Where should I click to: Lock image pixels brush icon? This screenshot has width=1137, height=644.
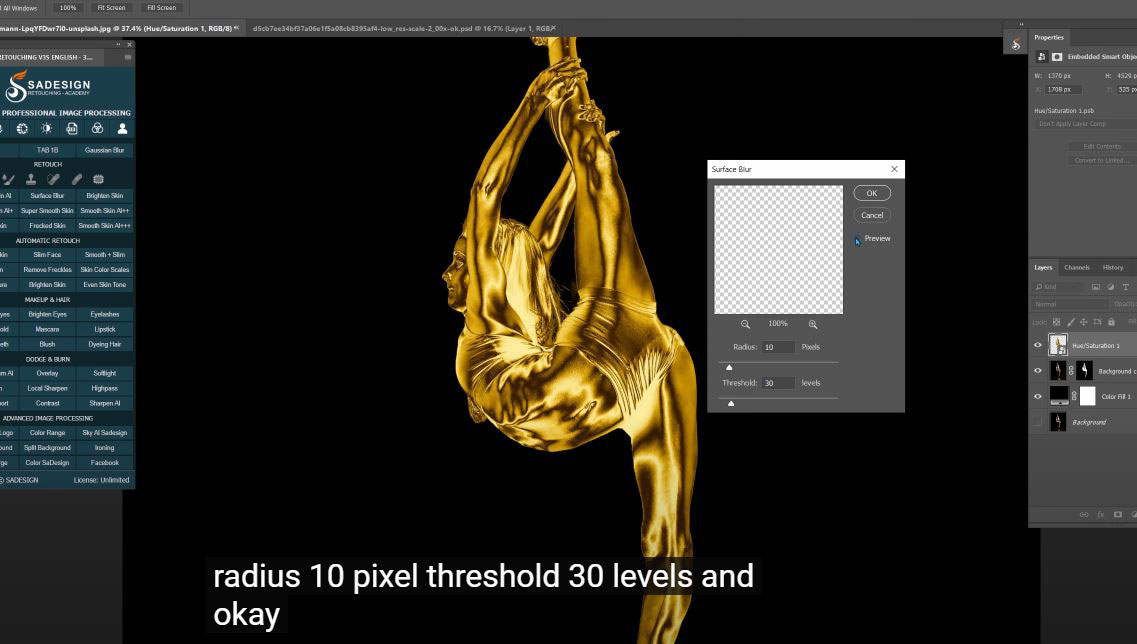(x=1070, y=322)
